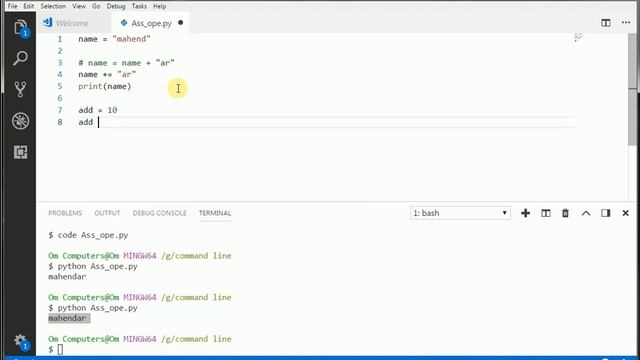
Task: Switch to the PROBLEMS panel tab
Action: [65, 213]
